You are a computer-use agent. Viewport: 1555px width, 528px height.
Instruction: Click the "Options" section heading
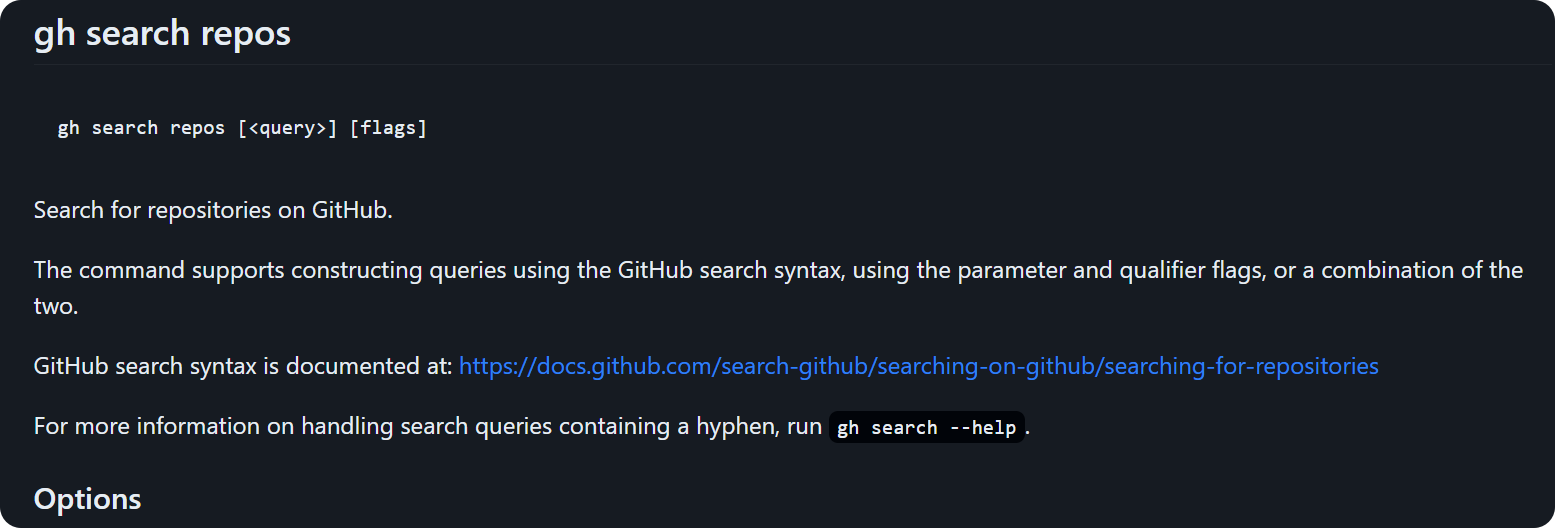[x=88, y=499]
